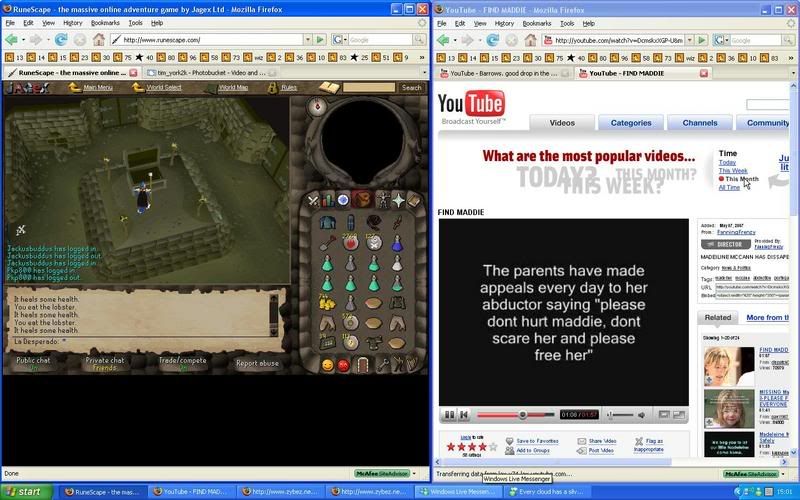Open Tools menu in RuneScape window

tap(135, 23)
